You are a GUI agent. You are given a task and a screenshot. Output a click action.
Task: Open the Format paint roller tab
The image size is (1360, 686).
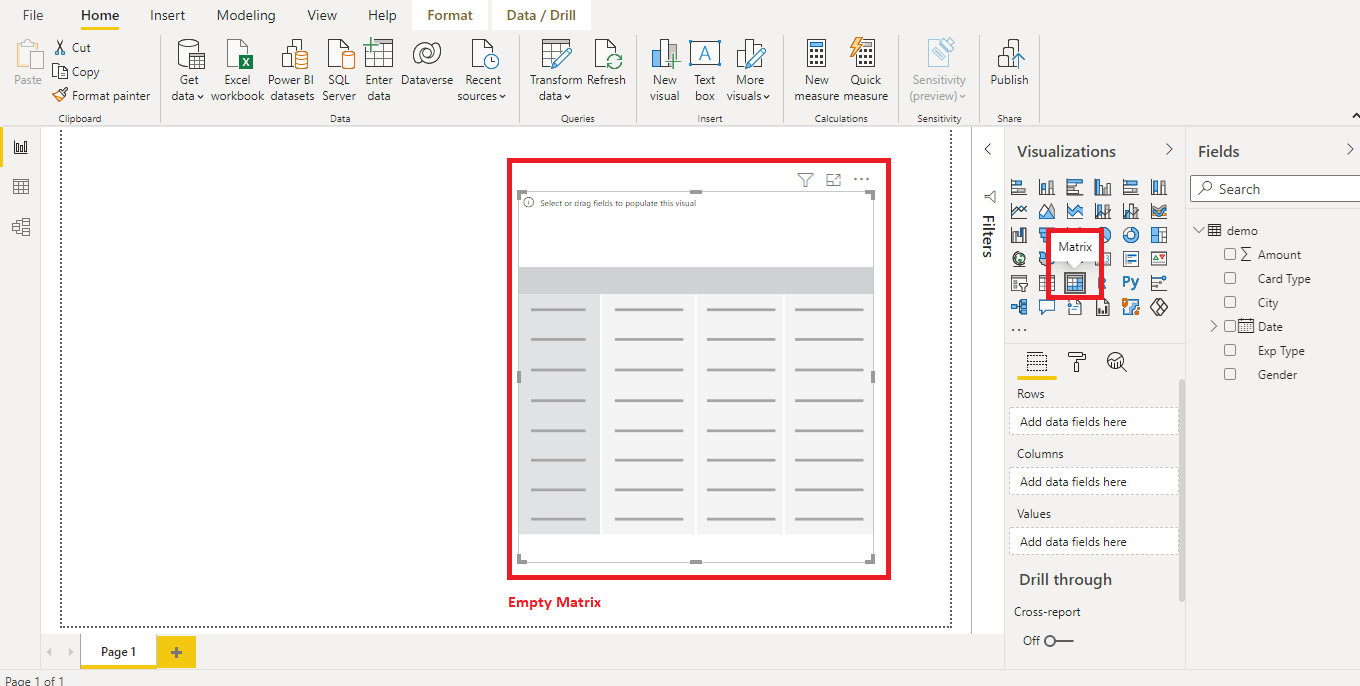(1077, 362)
